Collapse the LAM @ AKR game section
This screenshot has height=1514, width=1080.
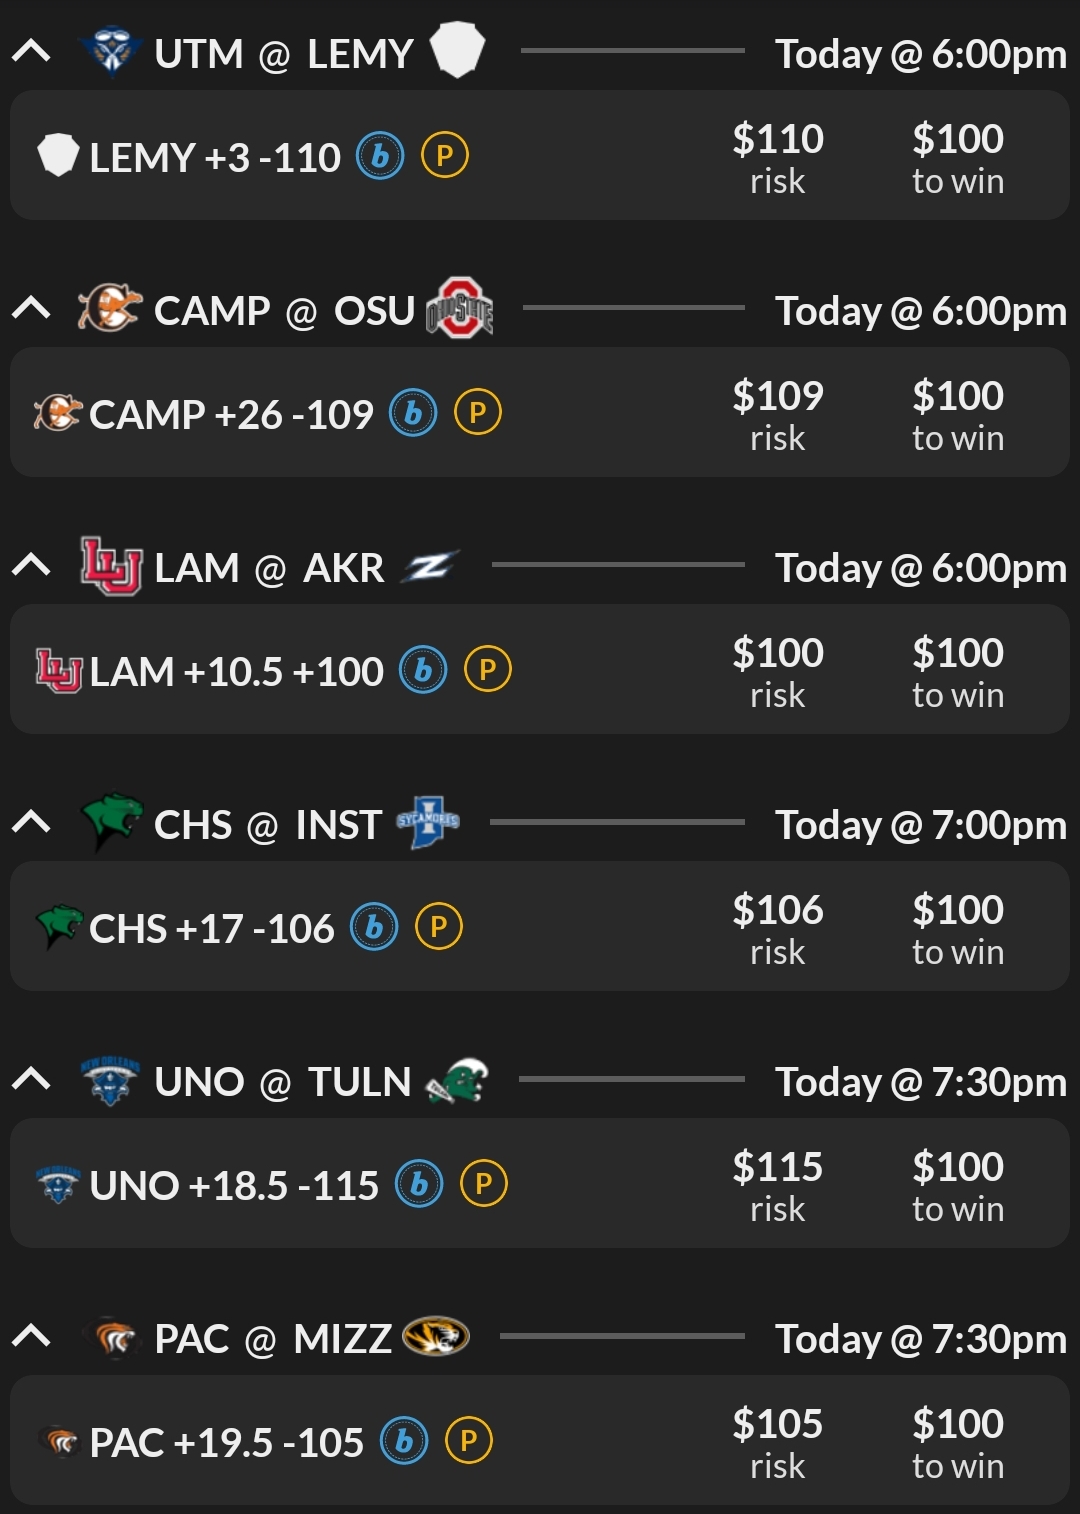click(32, 565)
